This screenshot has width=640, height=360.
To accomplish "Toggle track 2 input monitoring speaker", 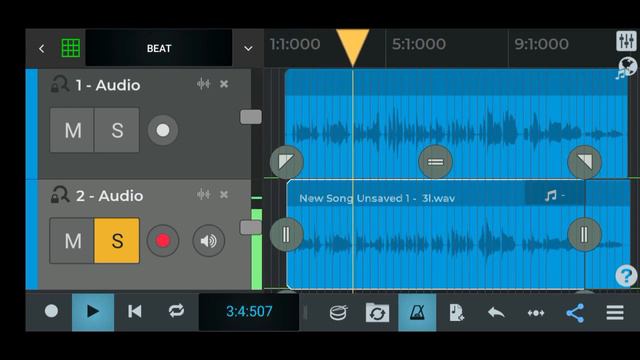I will tap(209, 241).
